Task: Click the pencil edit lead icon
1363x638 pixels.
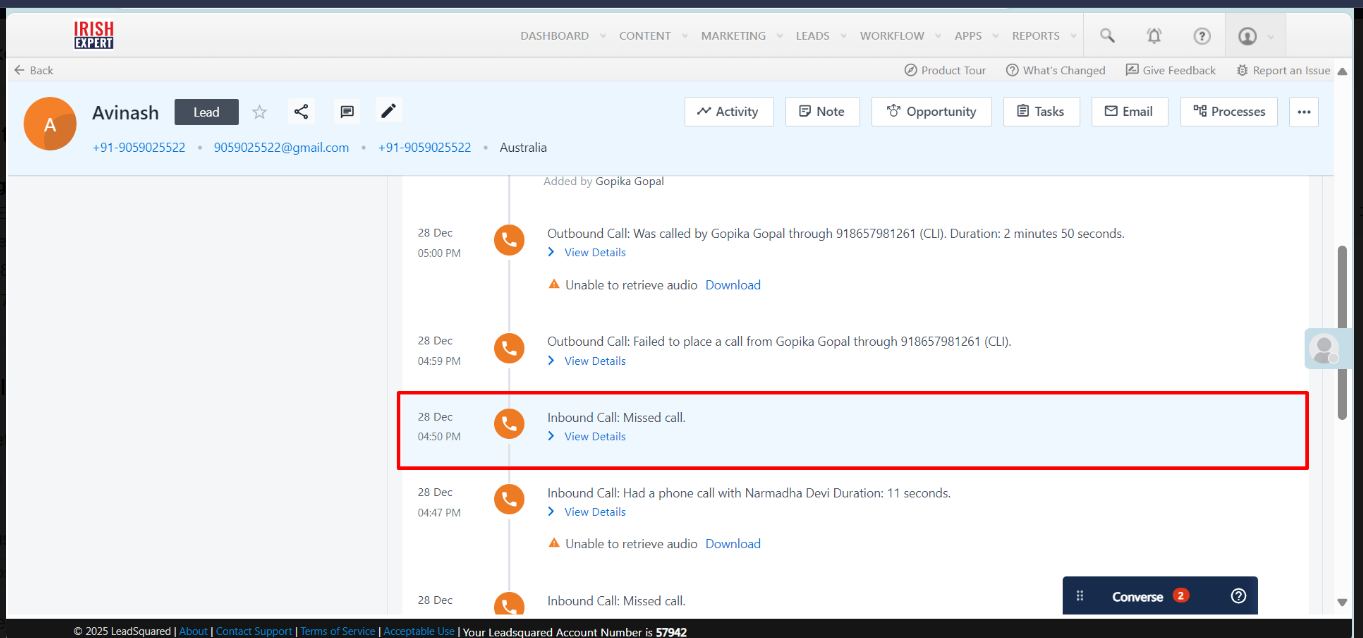Action: tap(388, 111)
